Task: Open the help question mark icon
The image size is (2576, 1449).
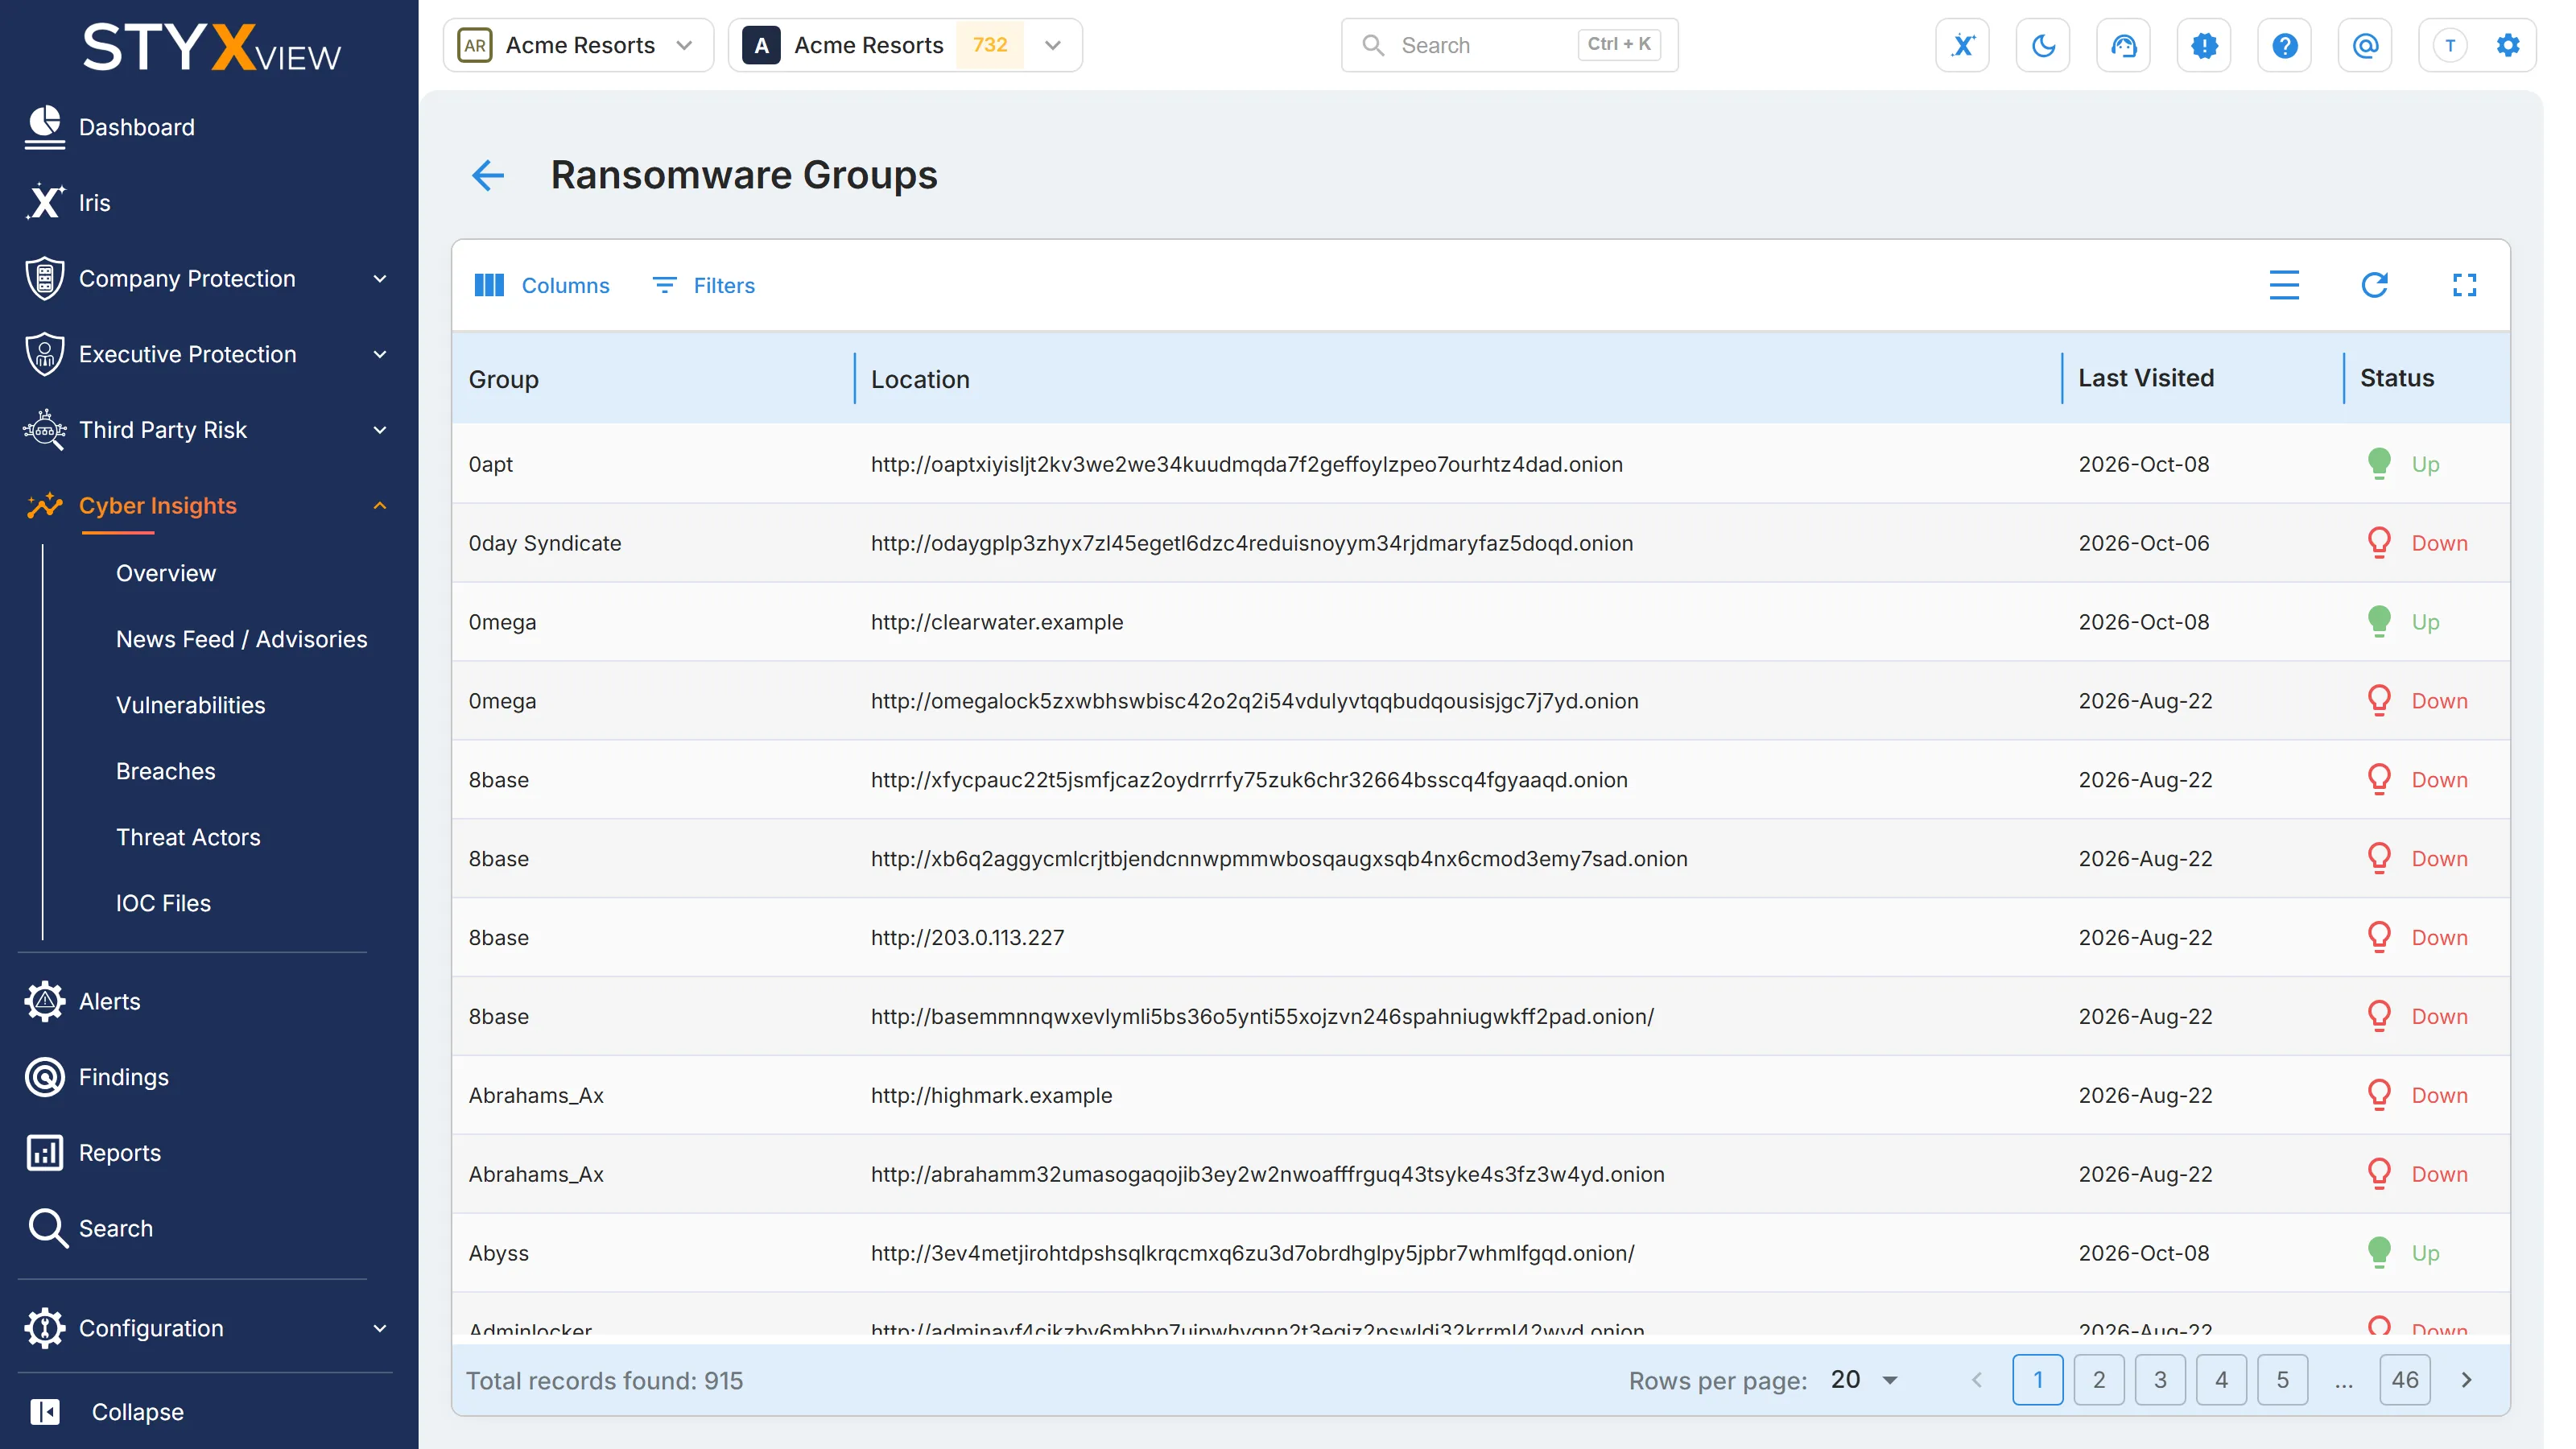Action: pos(2285,45)
